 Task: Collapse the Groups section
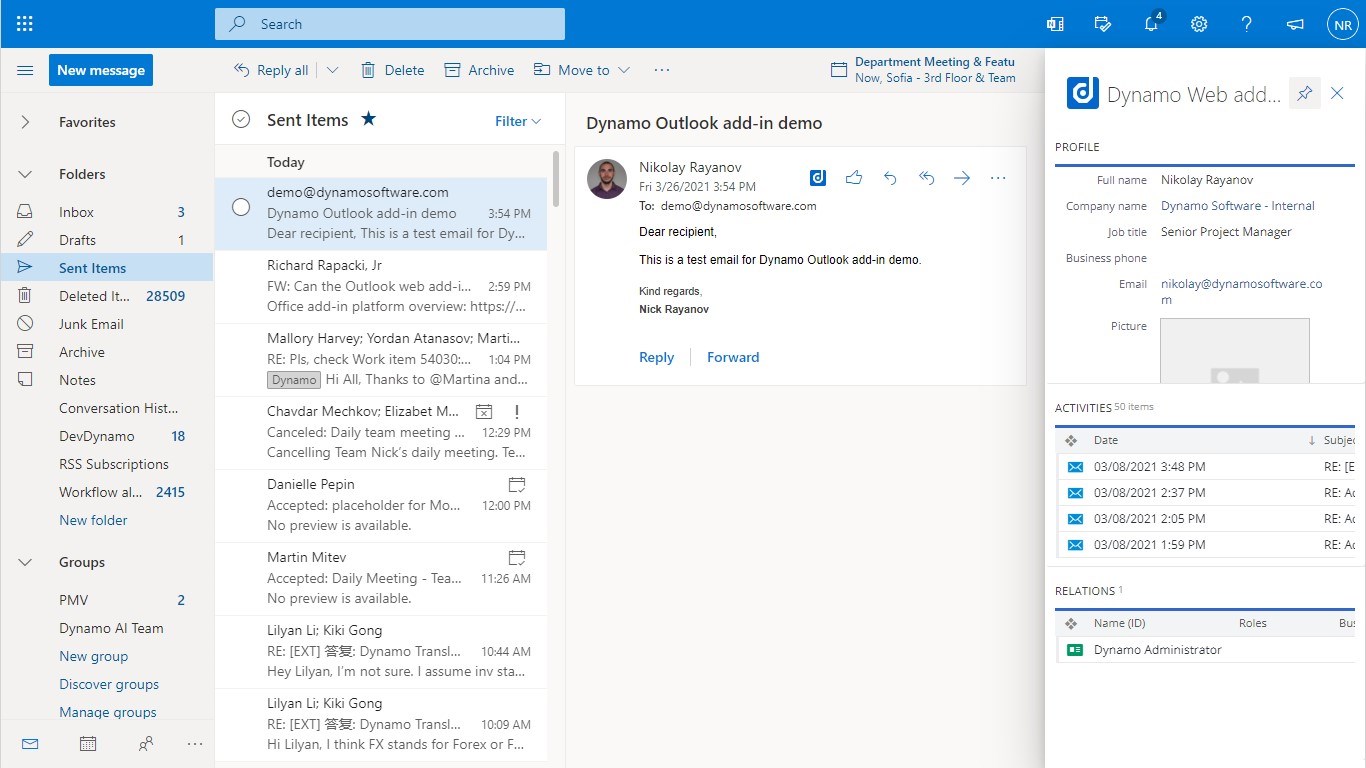pos(25,562)
